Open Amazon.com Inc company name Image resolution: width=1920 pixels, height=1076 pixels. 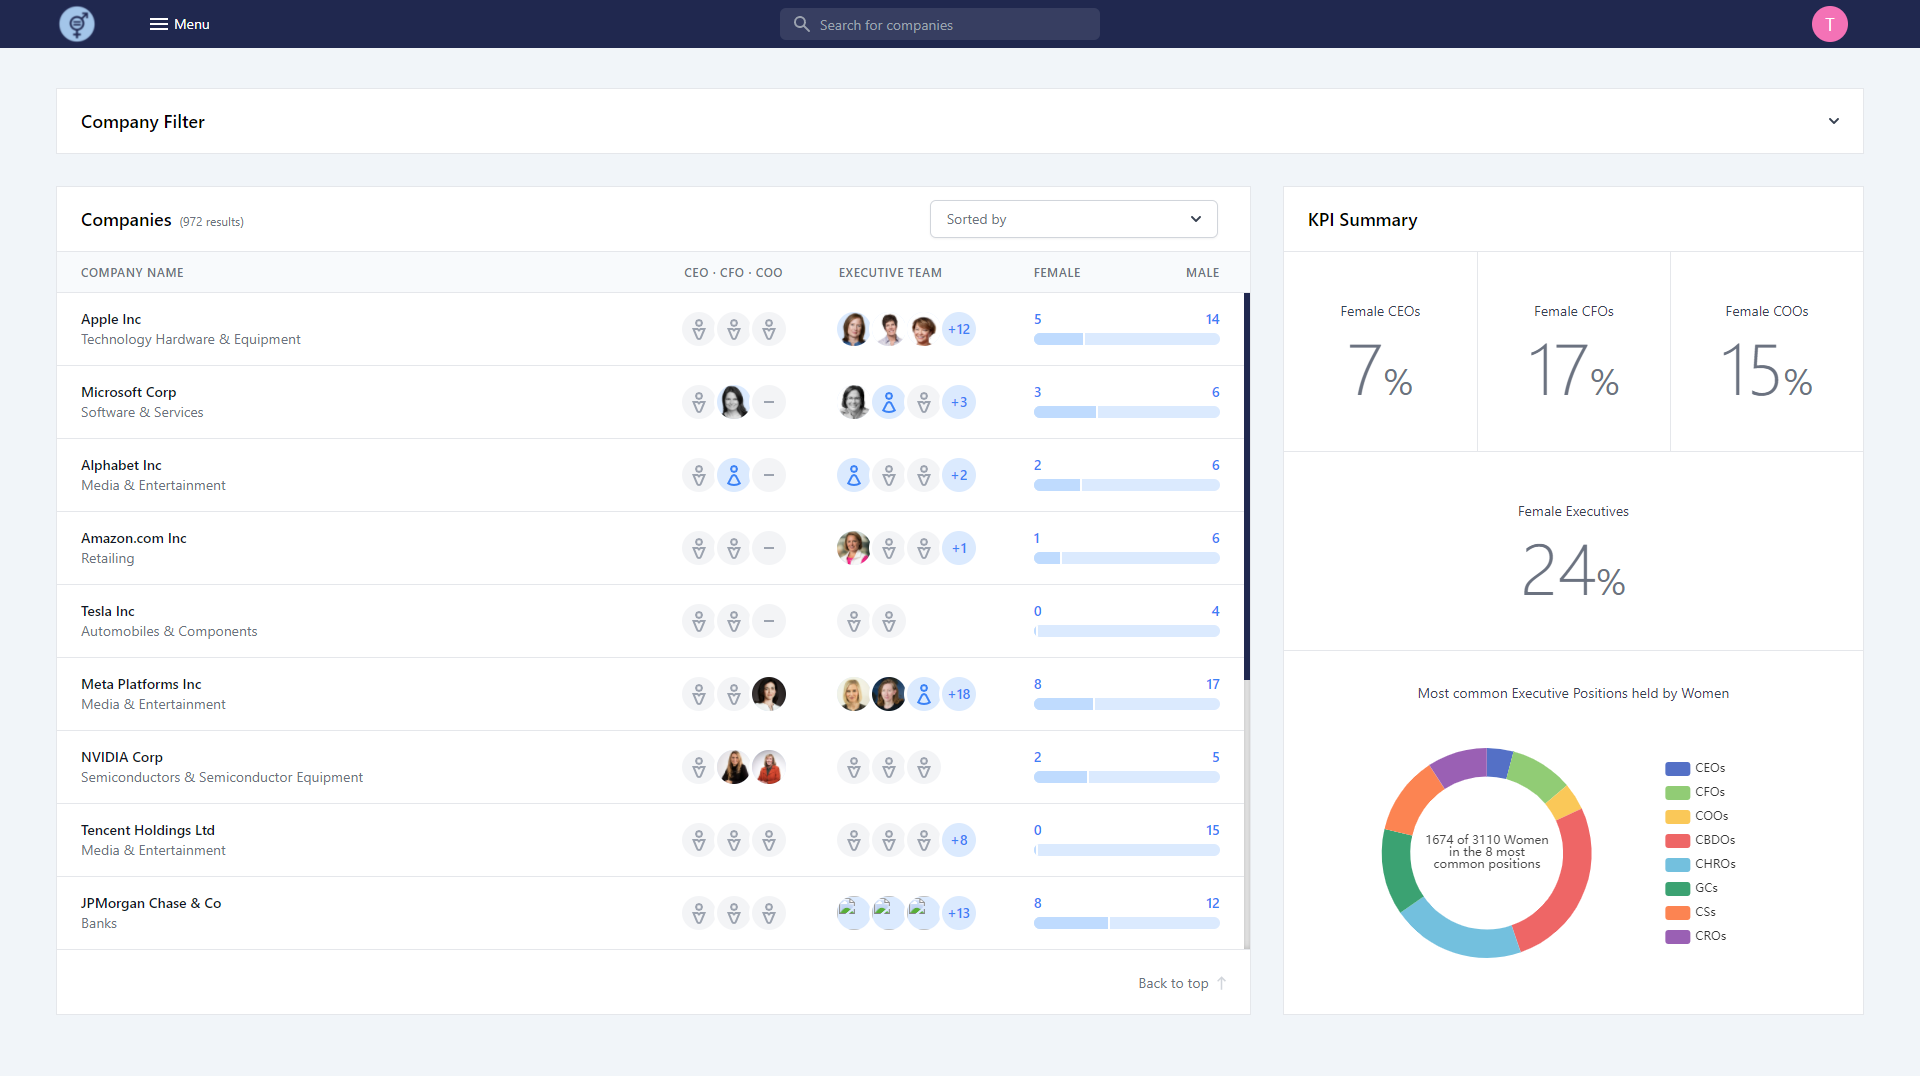134,538
